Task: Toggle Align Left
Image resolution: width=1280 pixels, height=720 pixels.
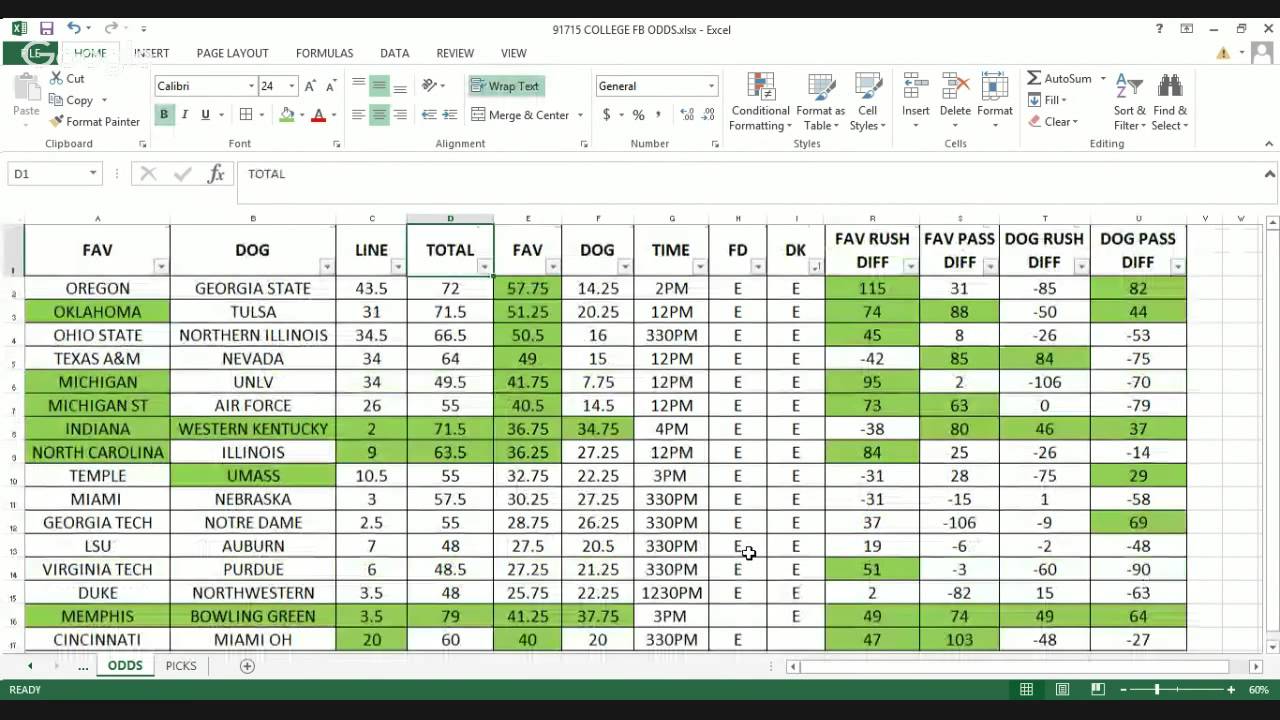Action: pyautogui.click(x=358, y=115)
